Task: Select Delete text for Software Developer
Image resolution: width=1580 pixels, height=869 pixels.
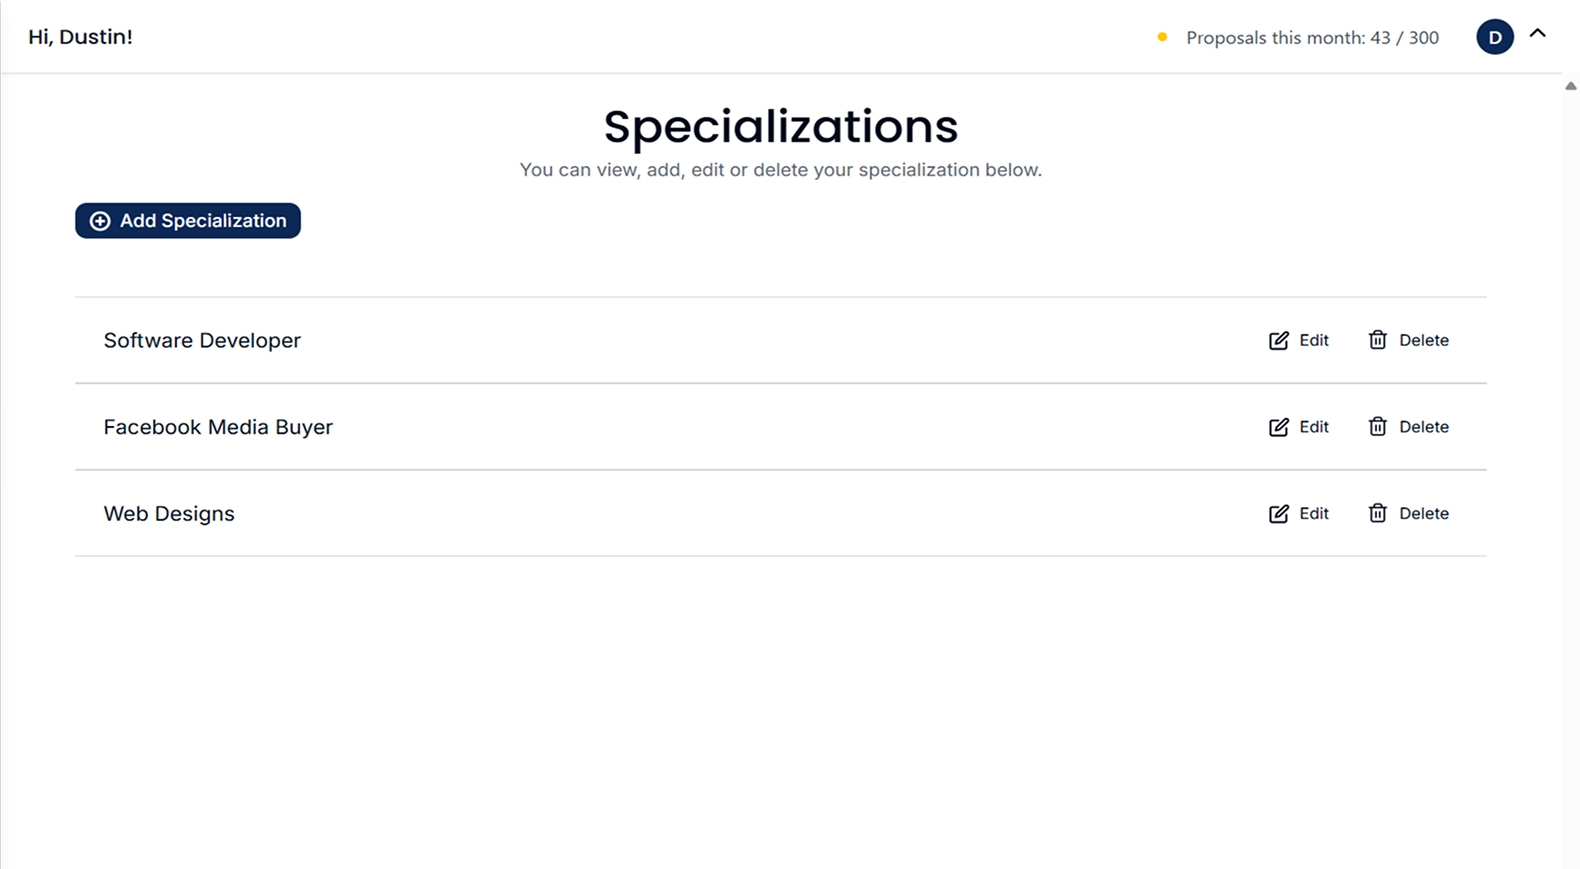Action: pyautogui.click(x=1424, y=340)
